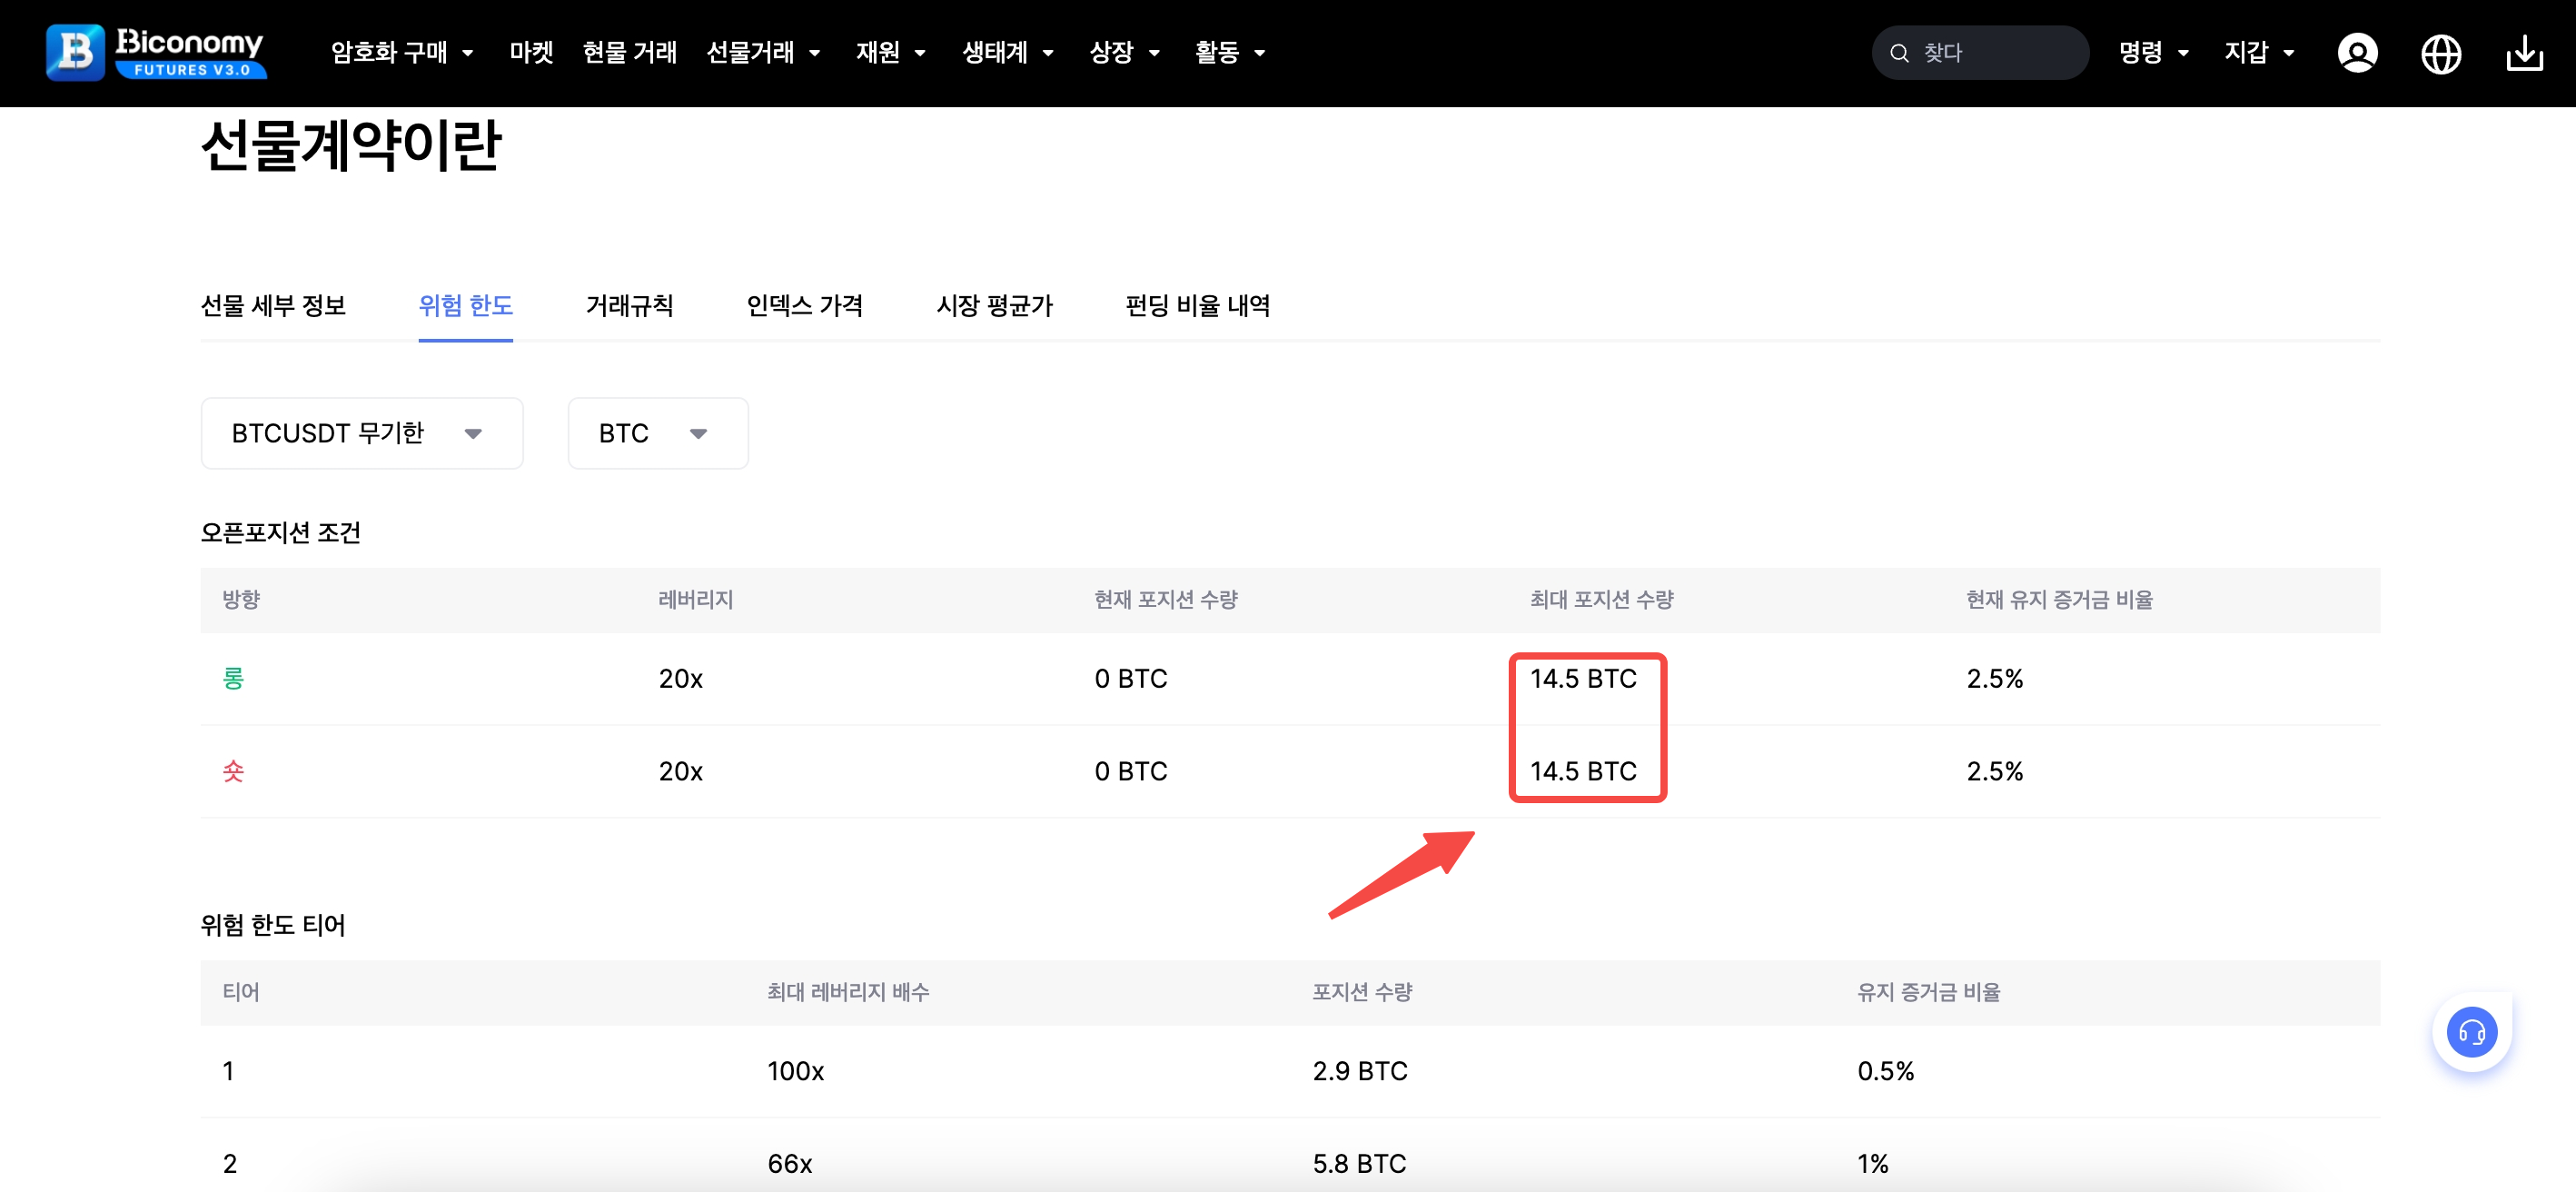Select the 위험 한도 tab
2576x1192 pixels.
pyautogui.click(x=465, y=305)
